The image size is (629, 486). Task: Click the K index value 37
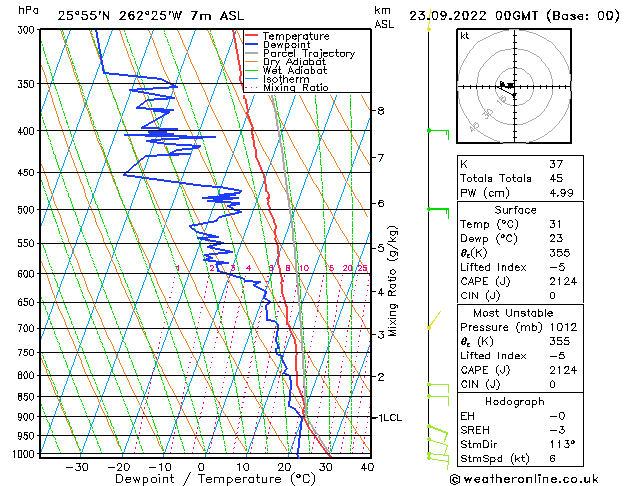[556, 164]
